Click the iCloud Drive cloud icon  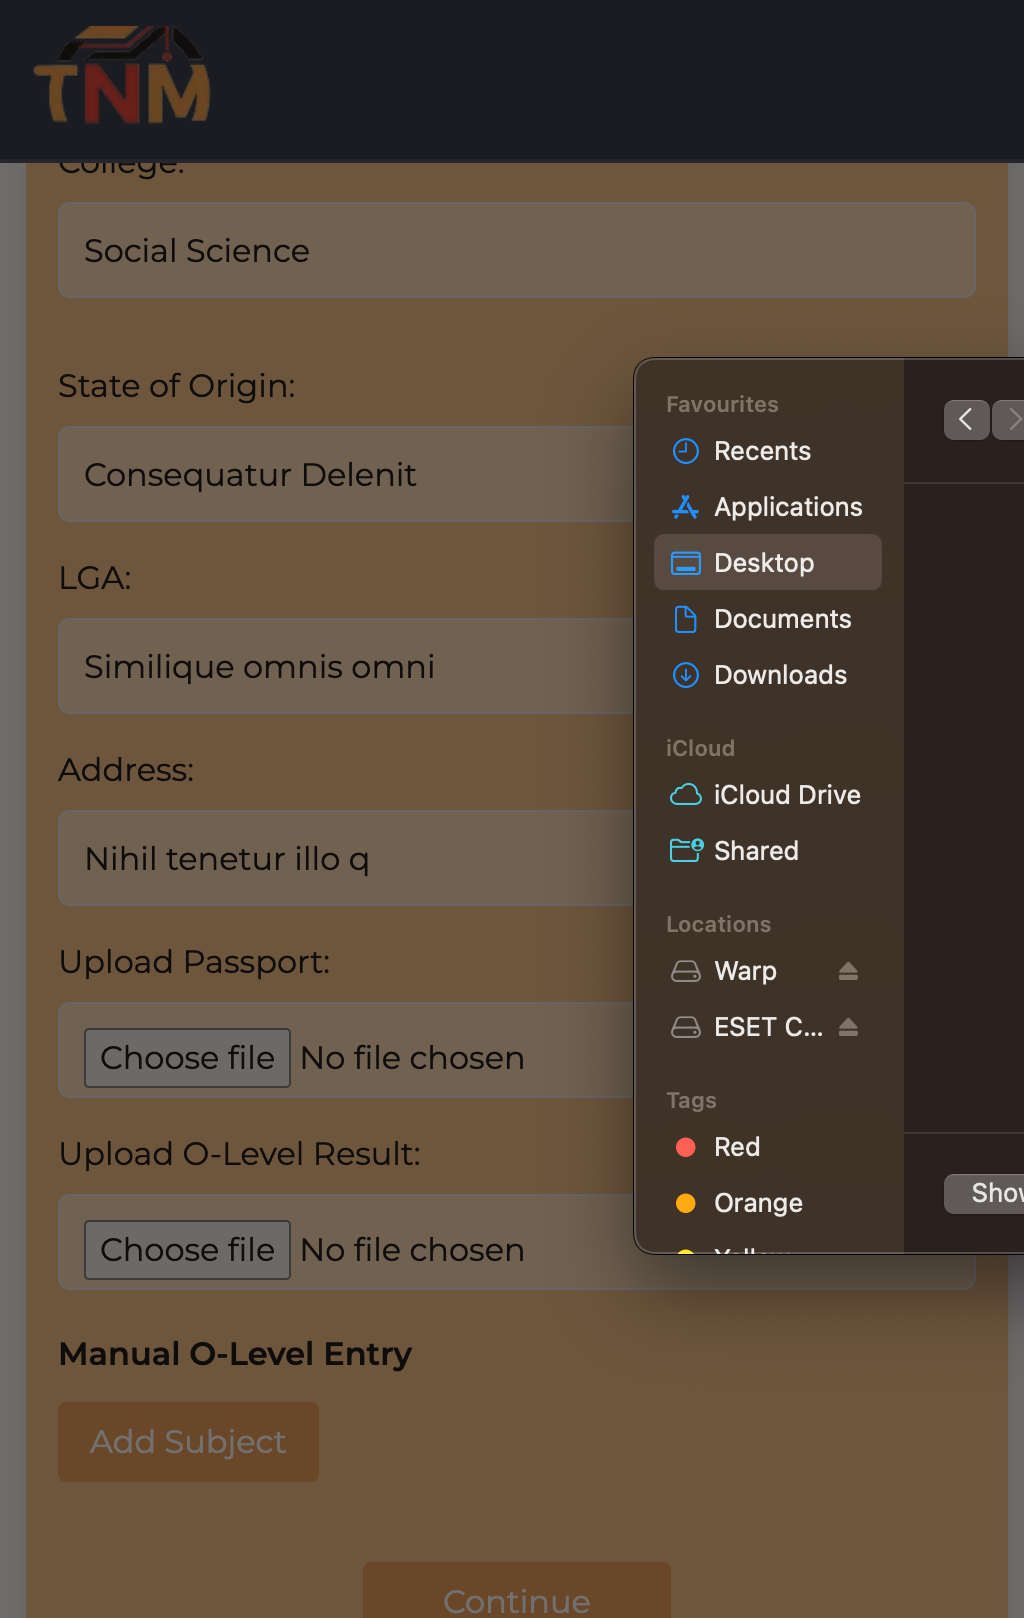pyautogui.click(x=685, y=795)
